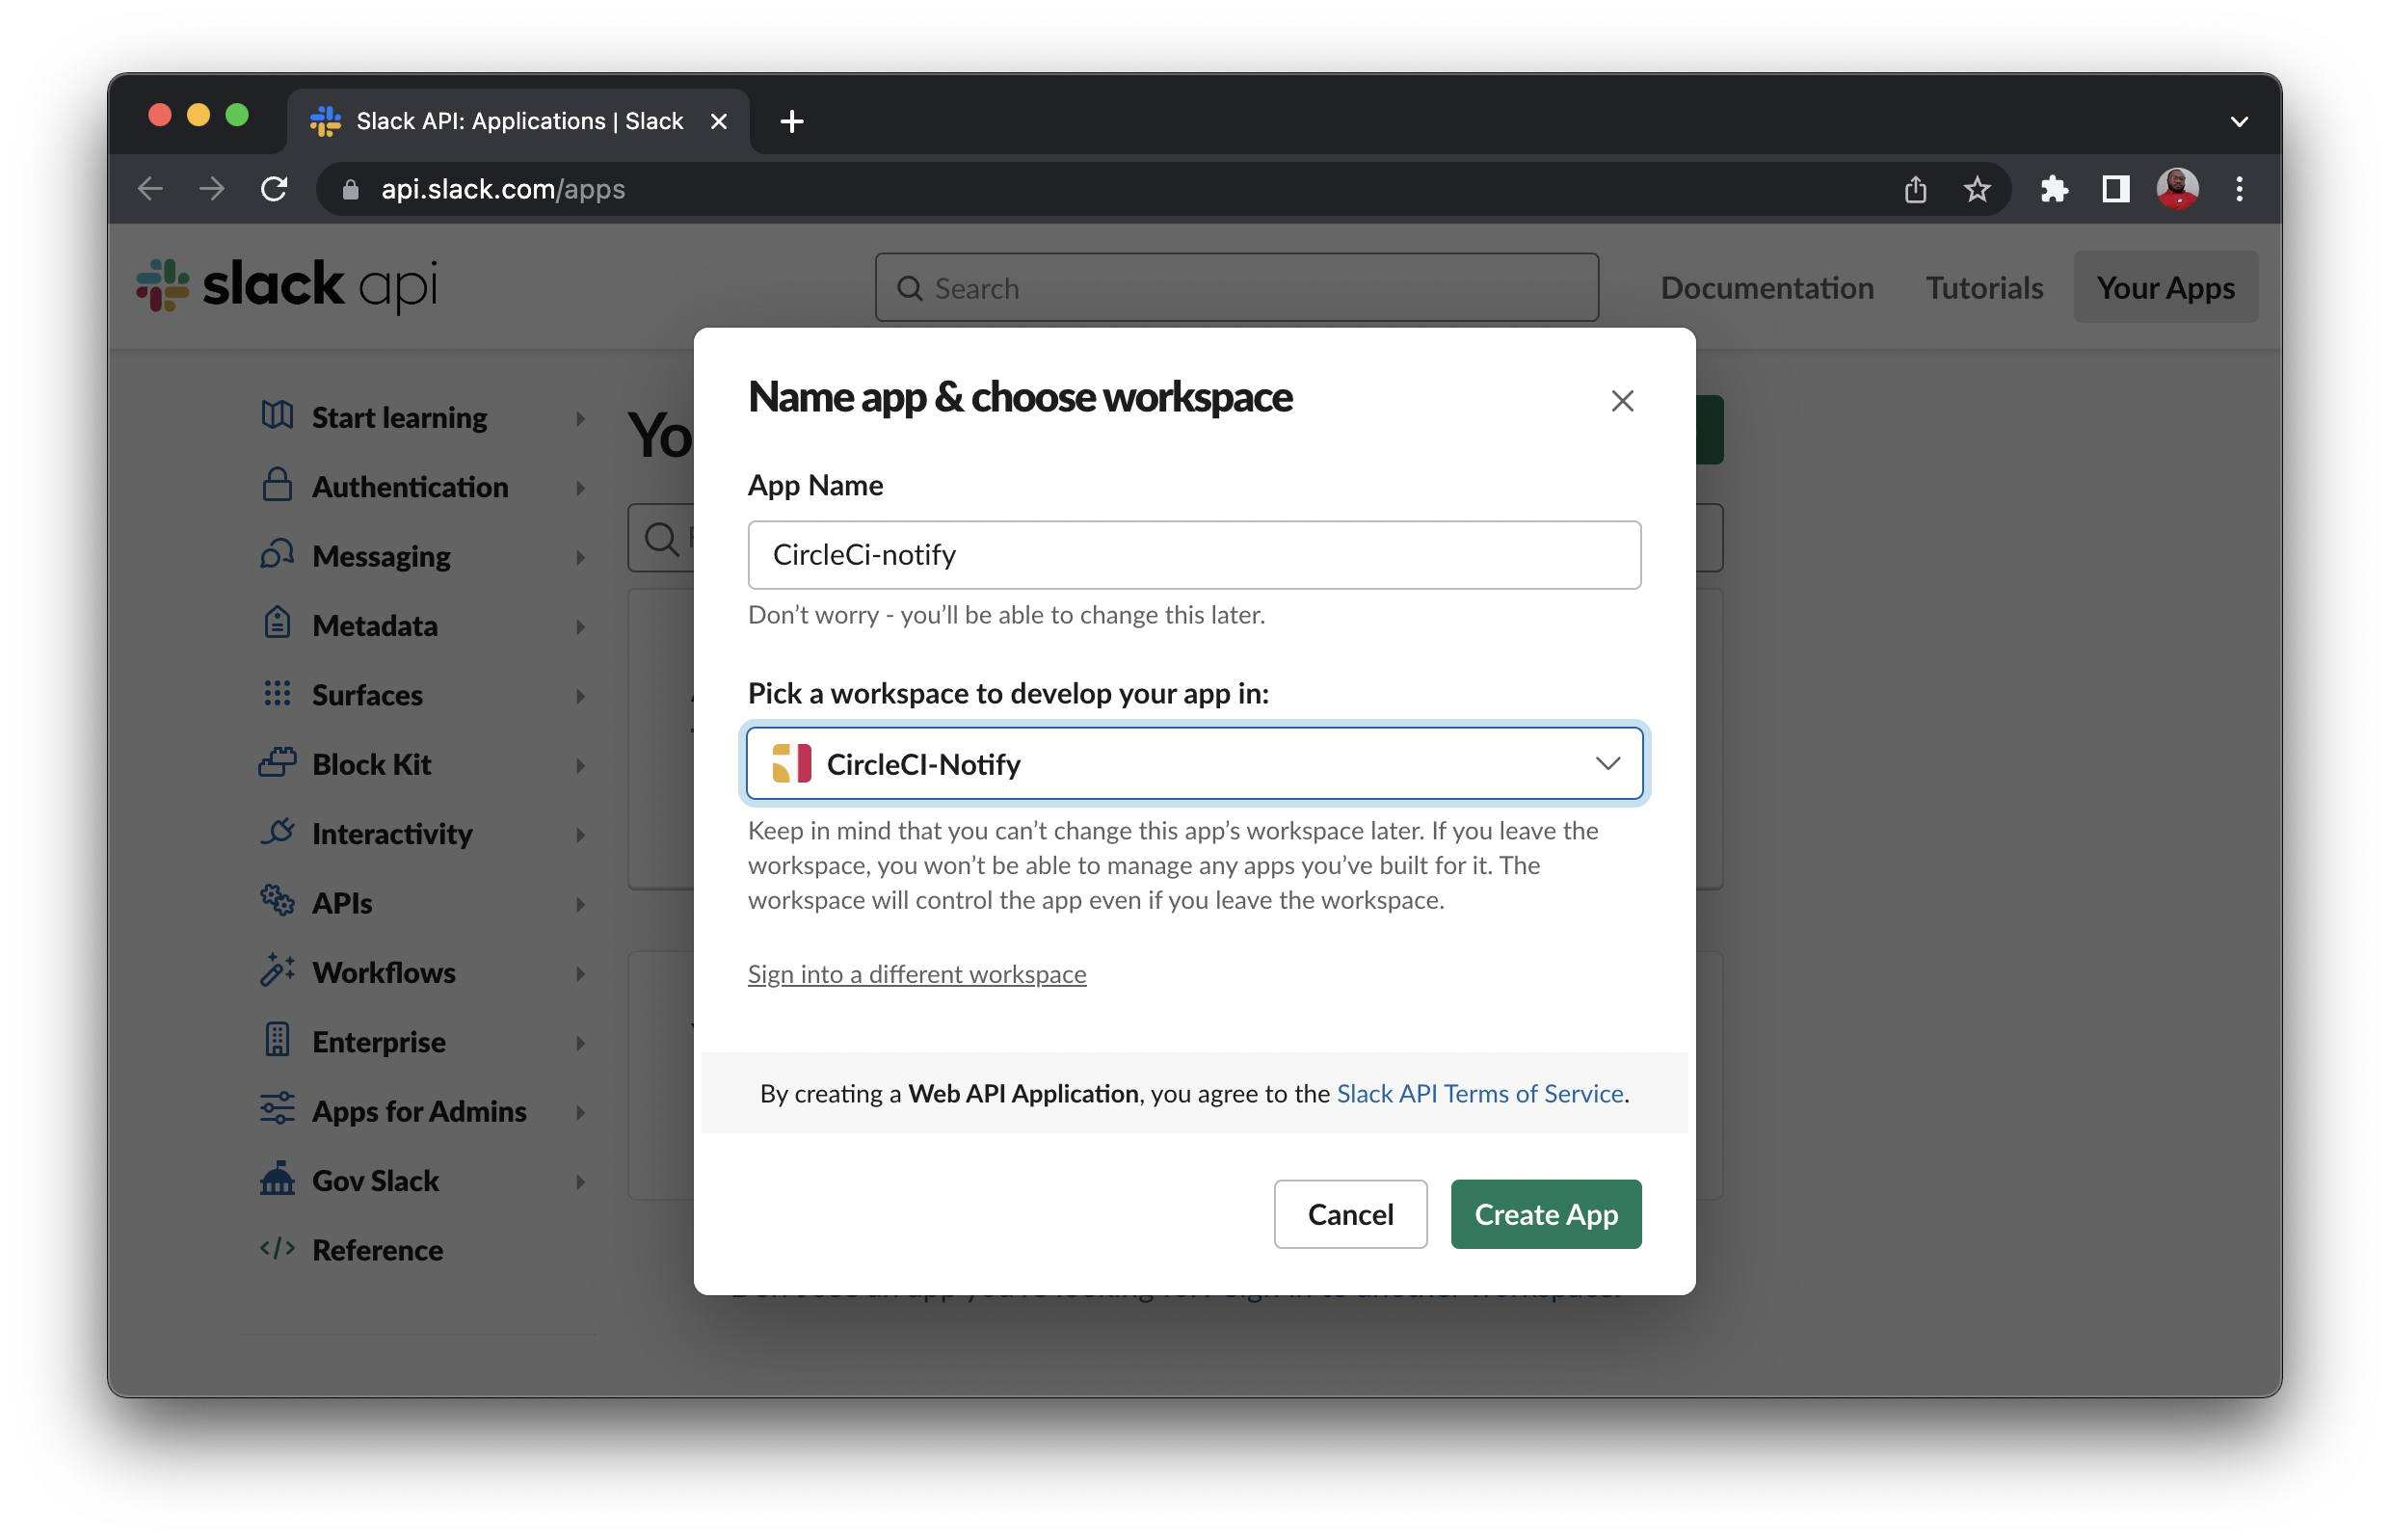The image size is (2390, 1540).
Task: Reload the browser page
Action: pos(274,189)
